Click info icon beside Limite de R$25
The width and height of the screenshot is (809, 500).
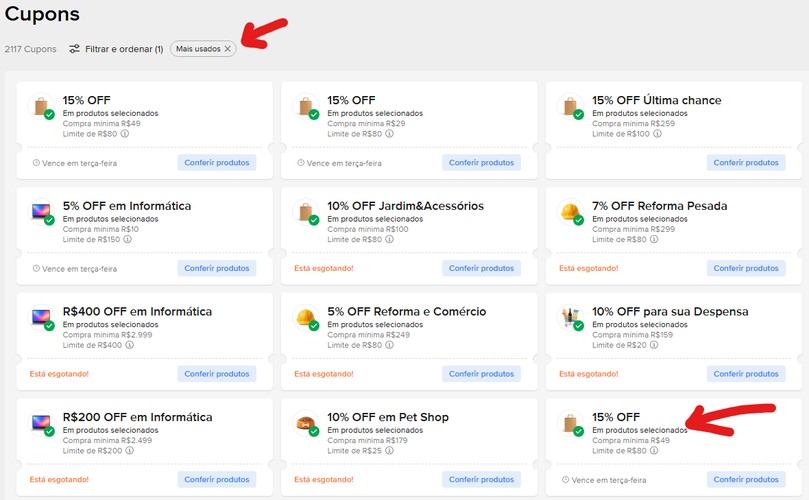390,450
